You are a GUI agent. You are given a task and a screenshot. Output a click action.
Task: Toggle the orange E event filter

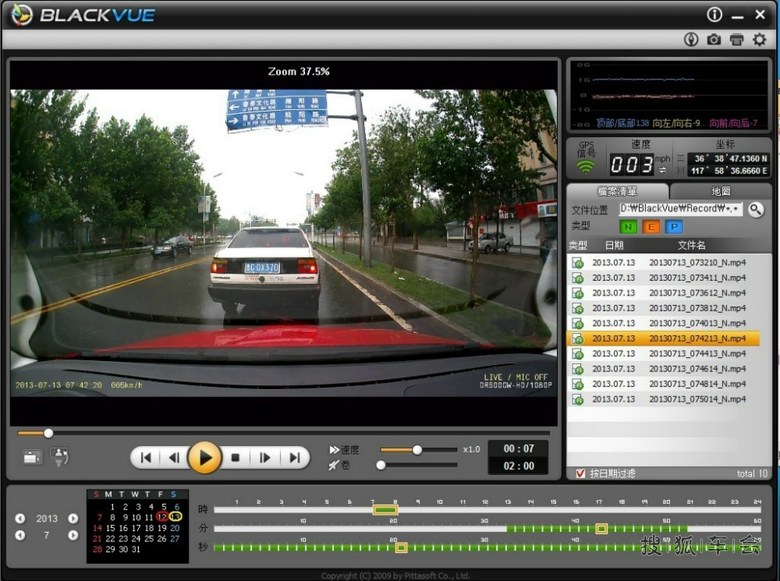(x=651, y=227)
